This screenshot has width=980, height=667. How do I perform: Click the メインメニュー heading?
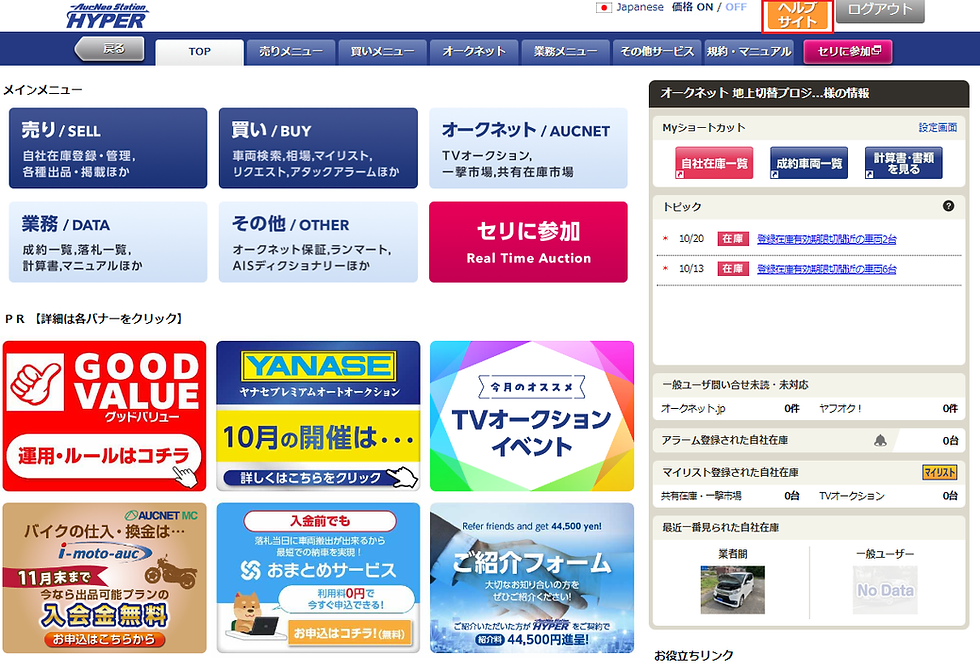[43, 90]
